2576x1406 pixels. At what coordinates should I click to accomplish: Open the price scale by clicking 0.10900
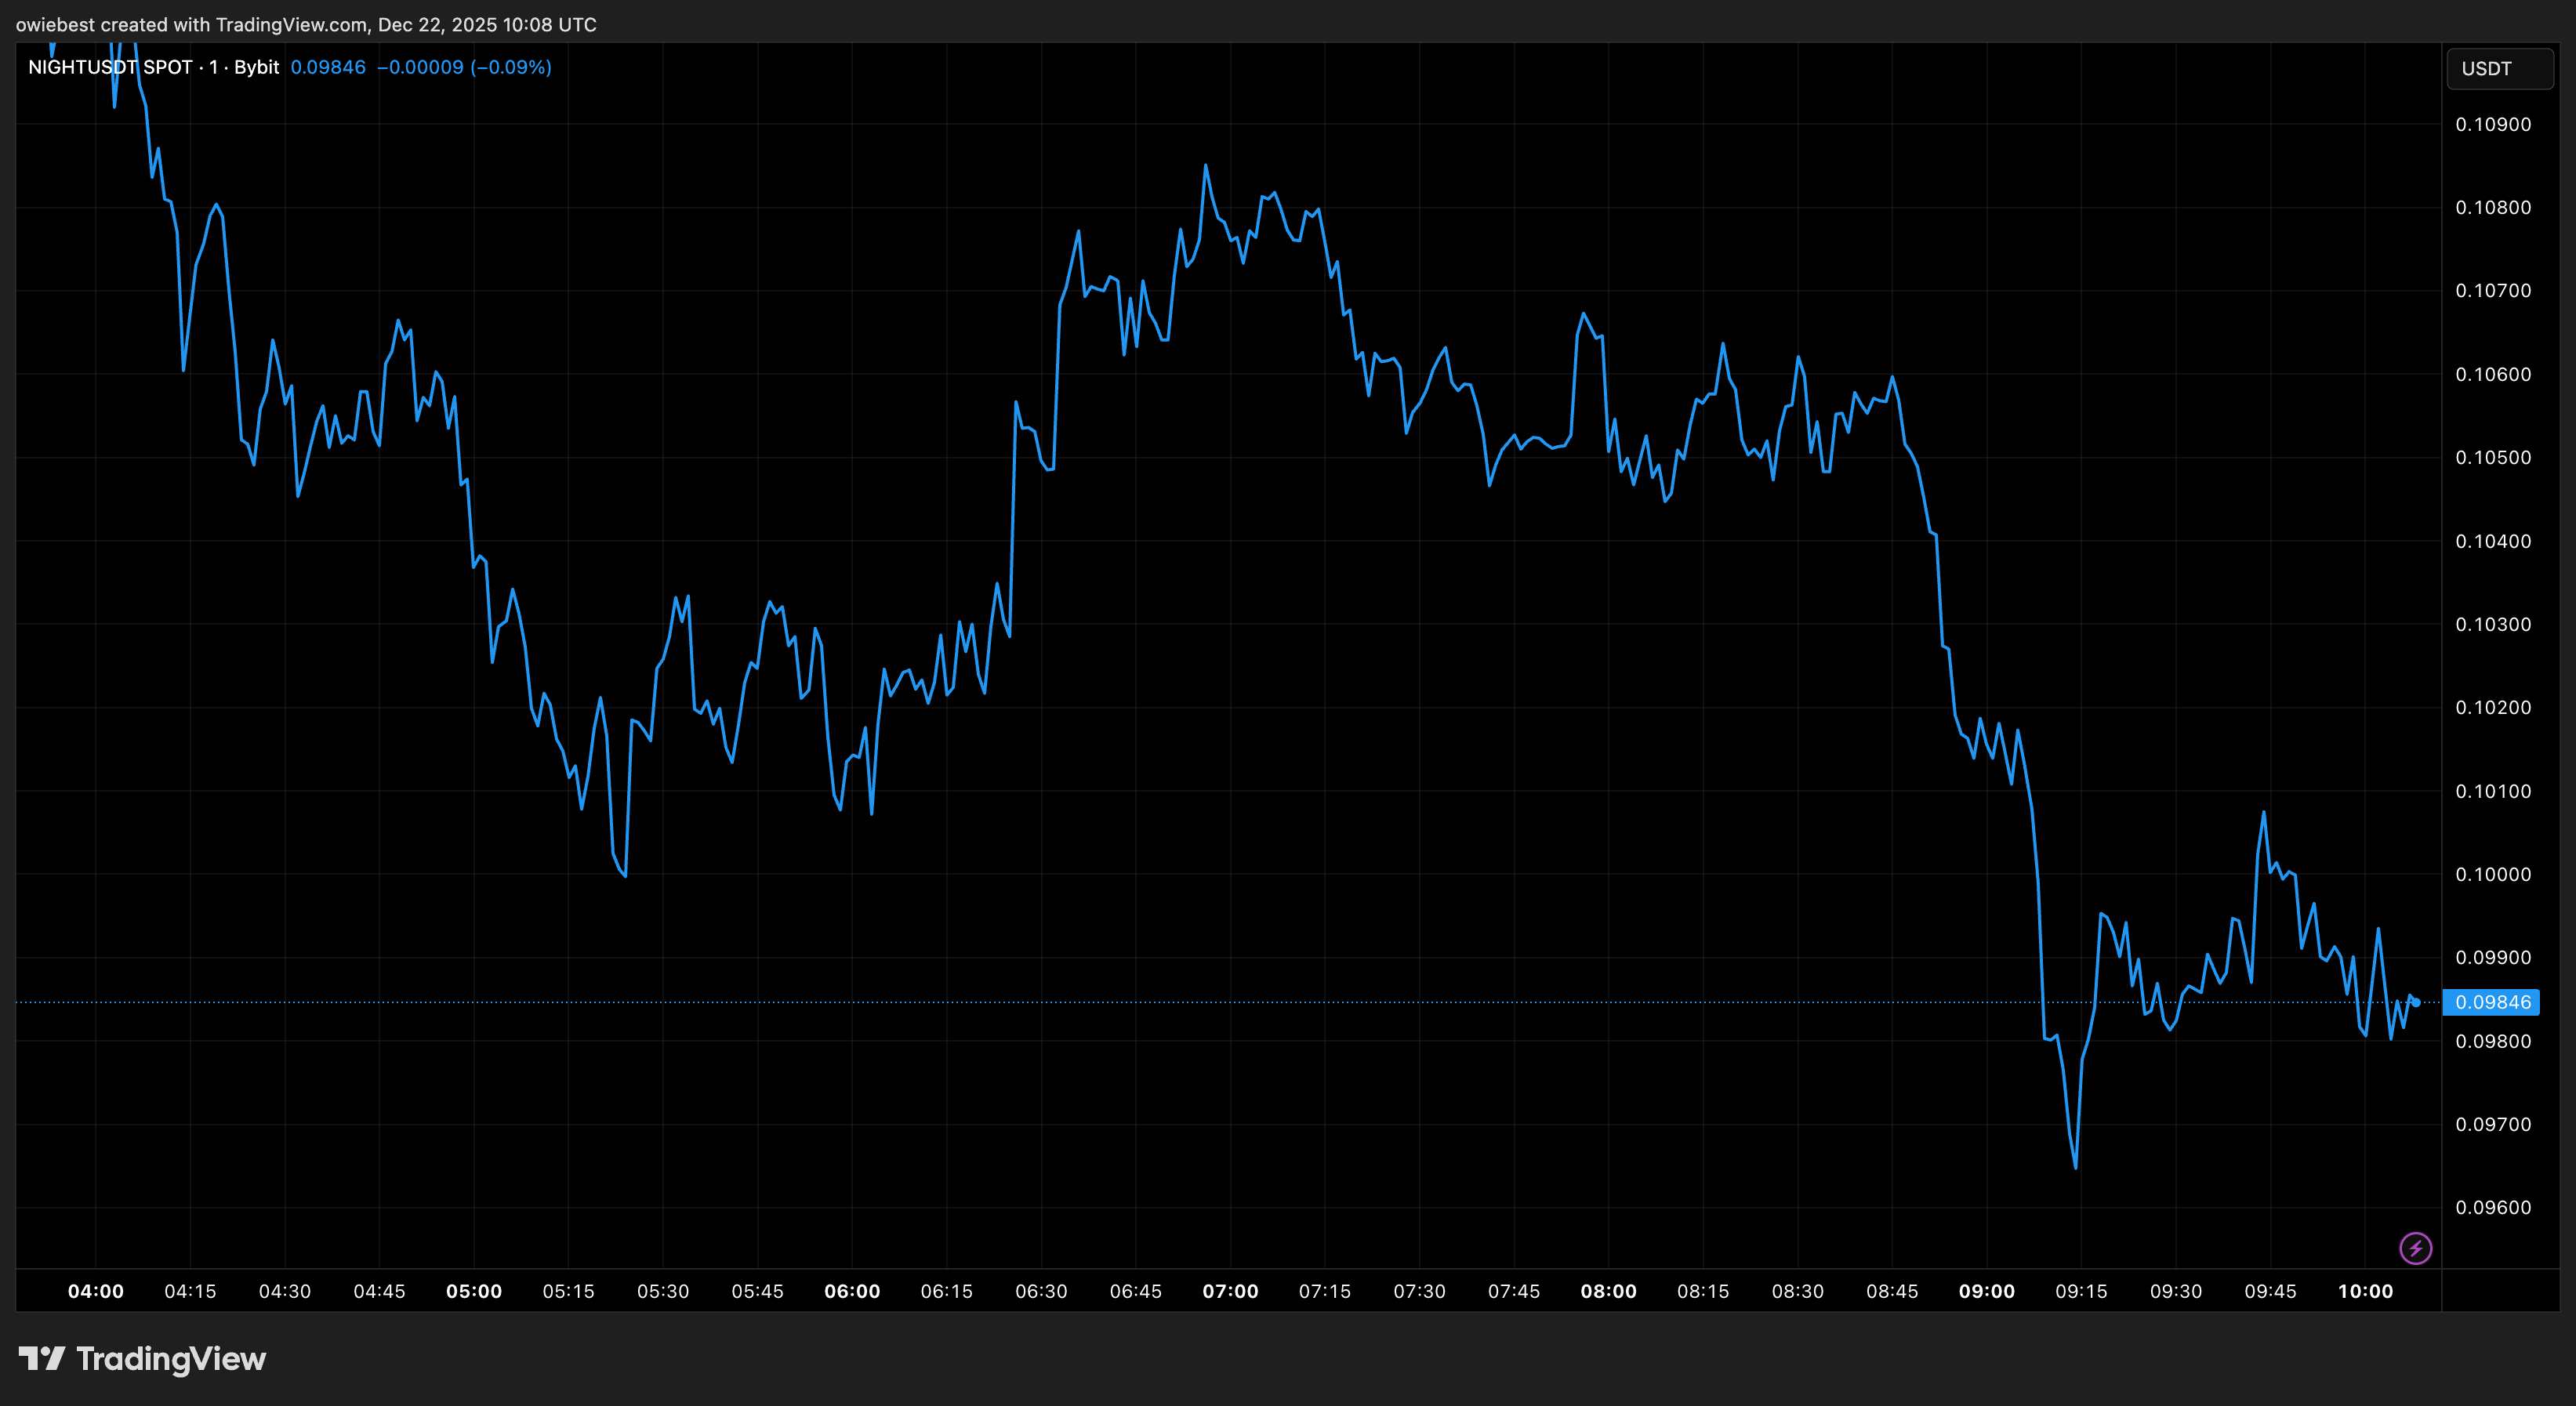click(x=2493, y=124)
